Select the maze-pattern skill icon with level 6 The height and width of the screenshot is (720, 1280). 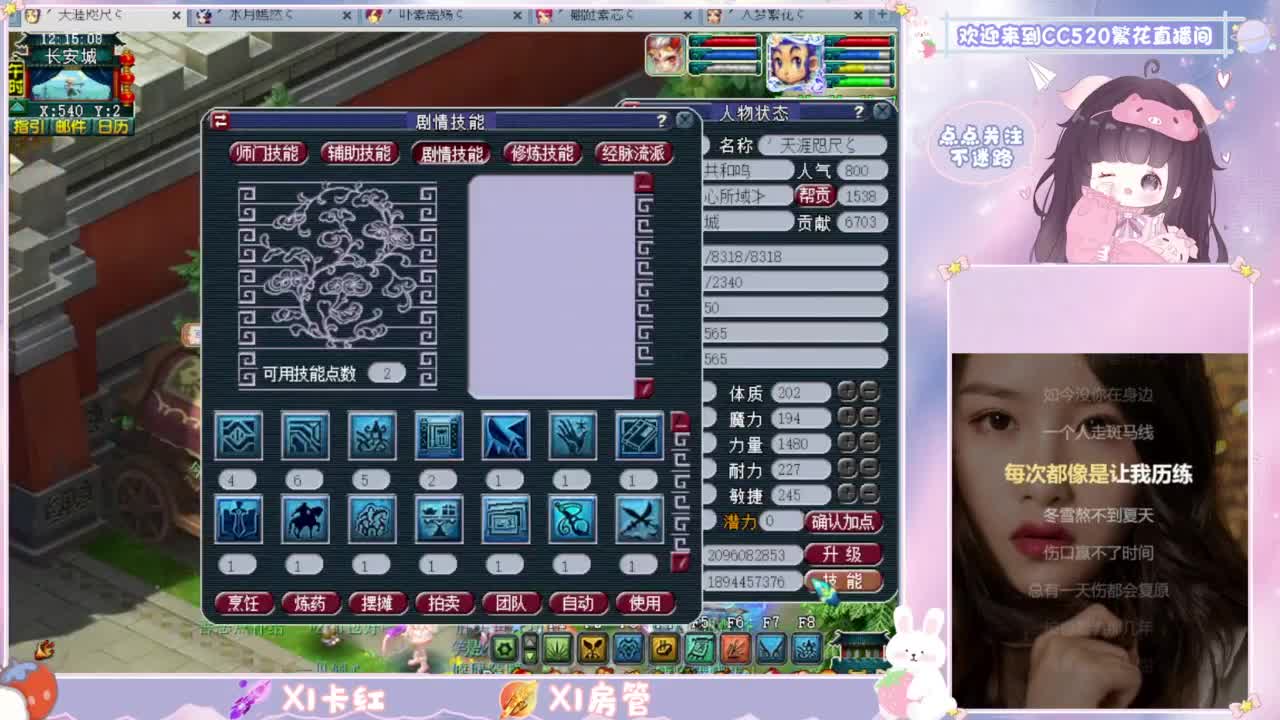pos(305,436)
